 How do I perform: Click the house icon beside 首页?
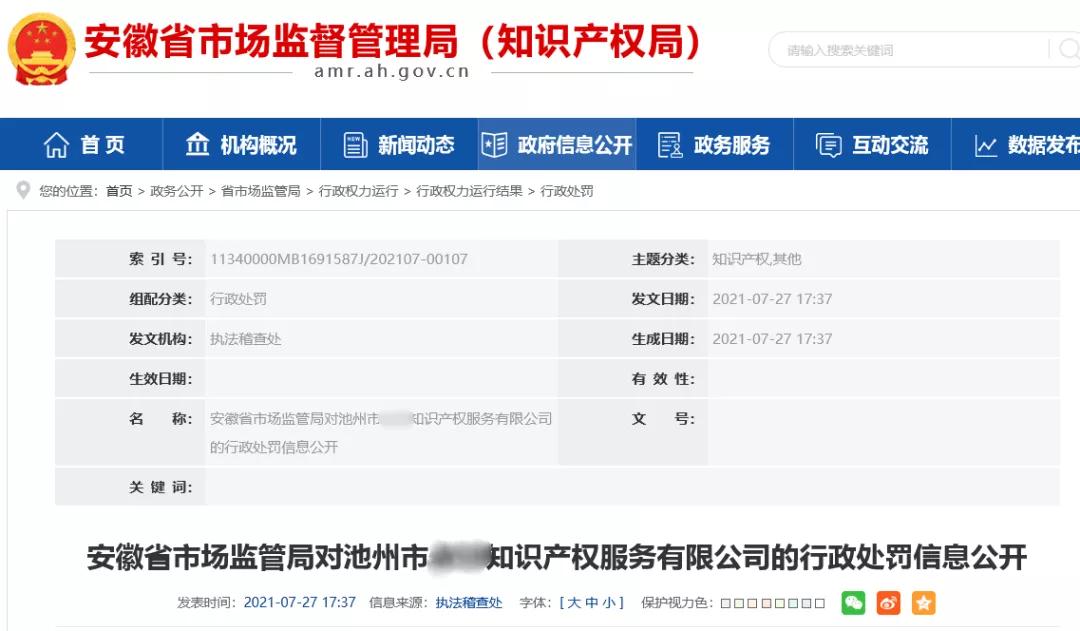[56, 145]
